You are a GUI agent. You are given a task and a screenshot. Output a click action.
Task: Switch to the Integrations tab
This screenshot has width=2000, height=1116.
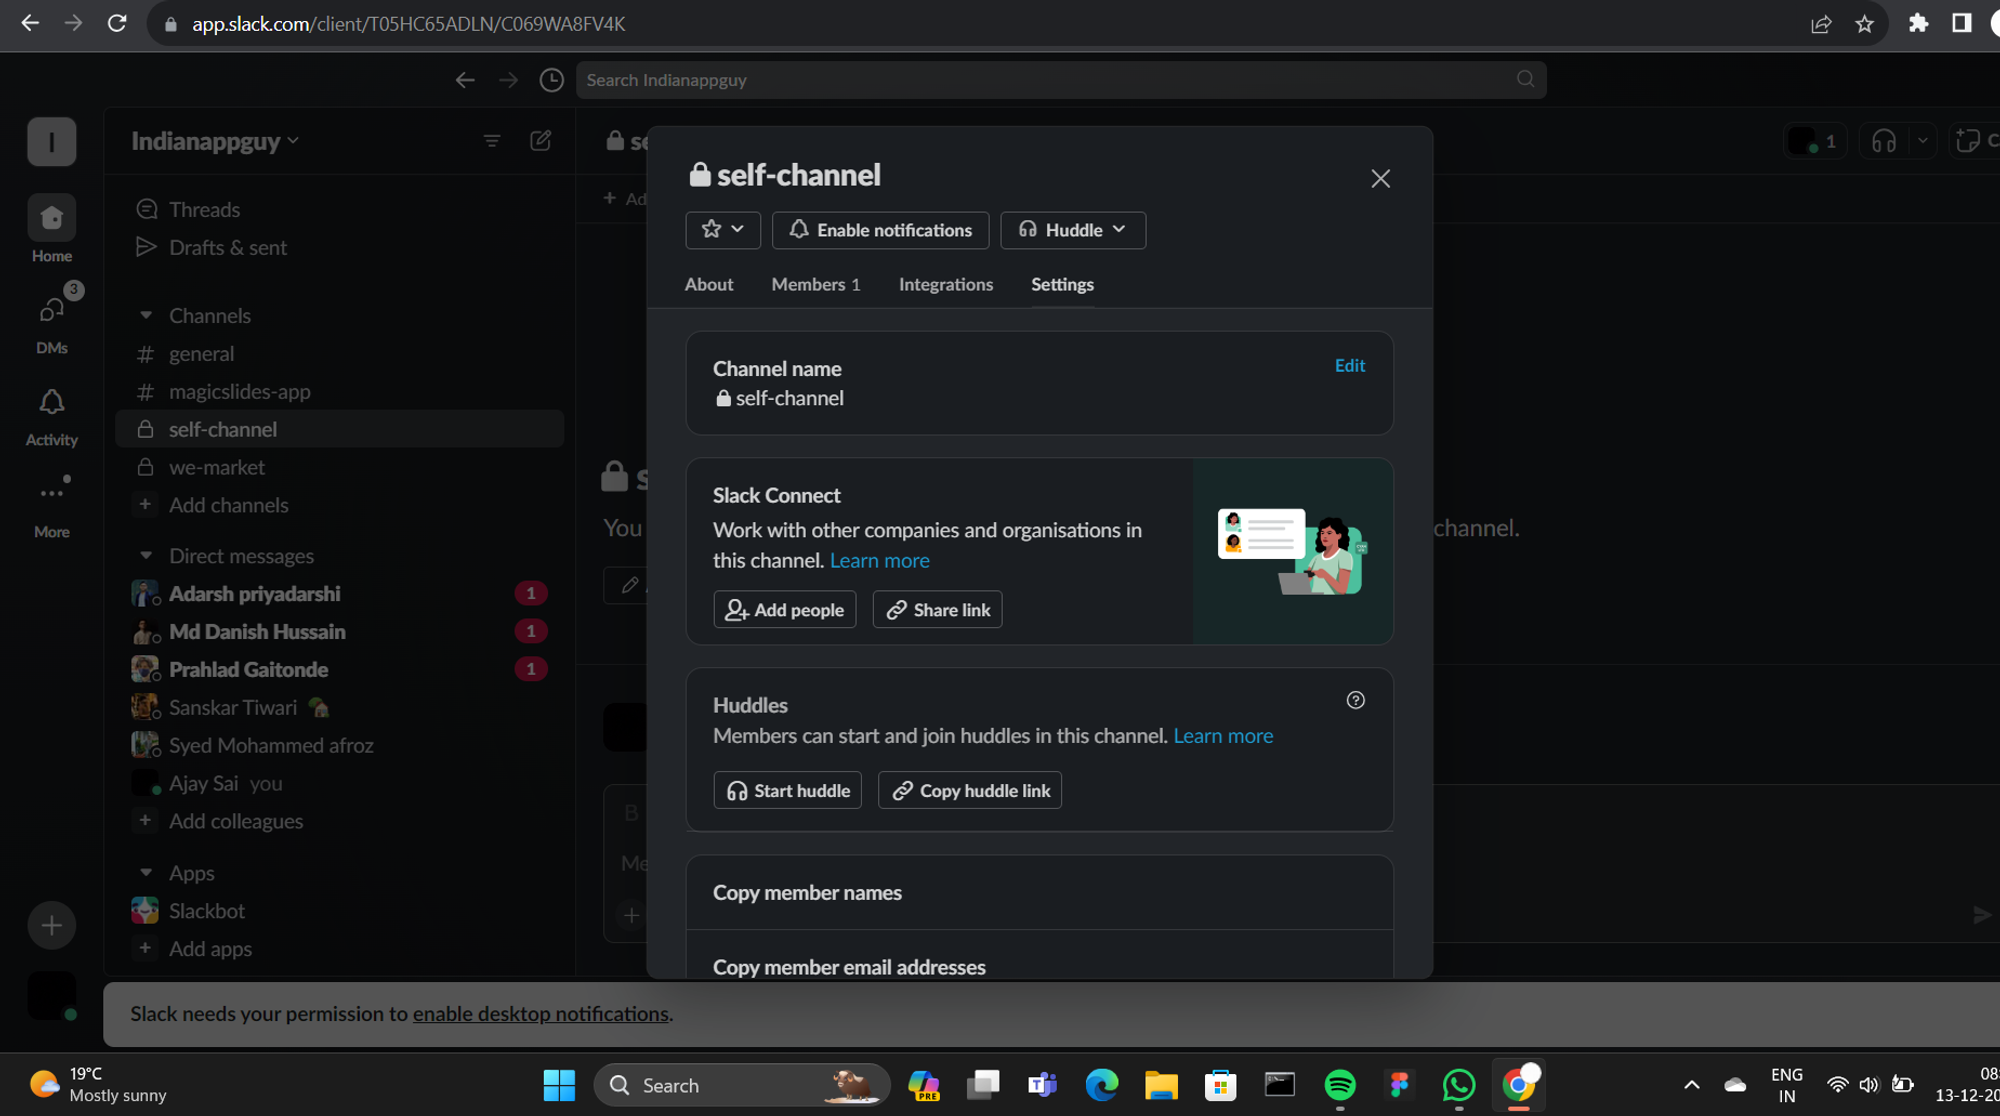945,284
